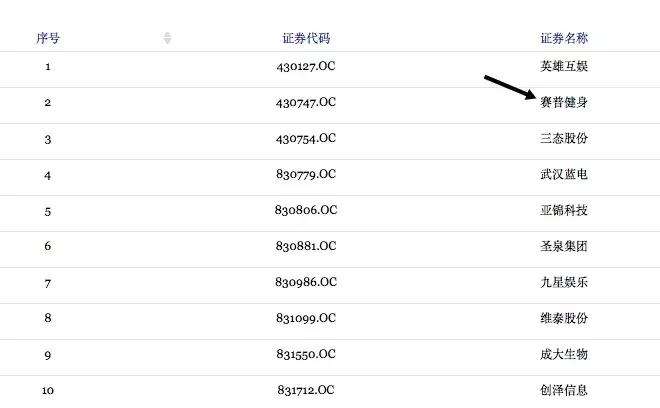Click the sort arrows beside 序号
660x408 pixels.
[x=167, y=38]
